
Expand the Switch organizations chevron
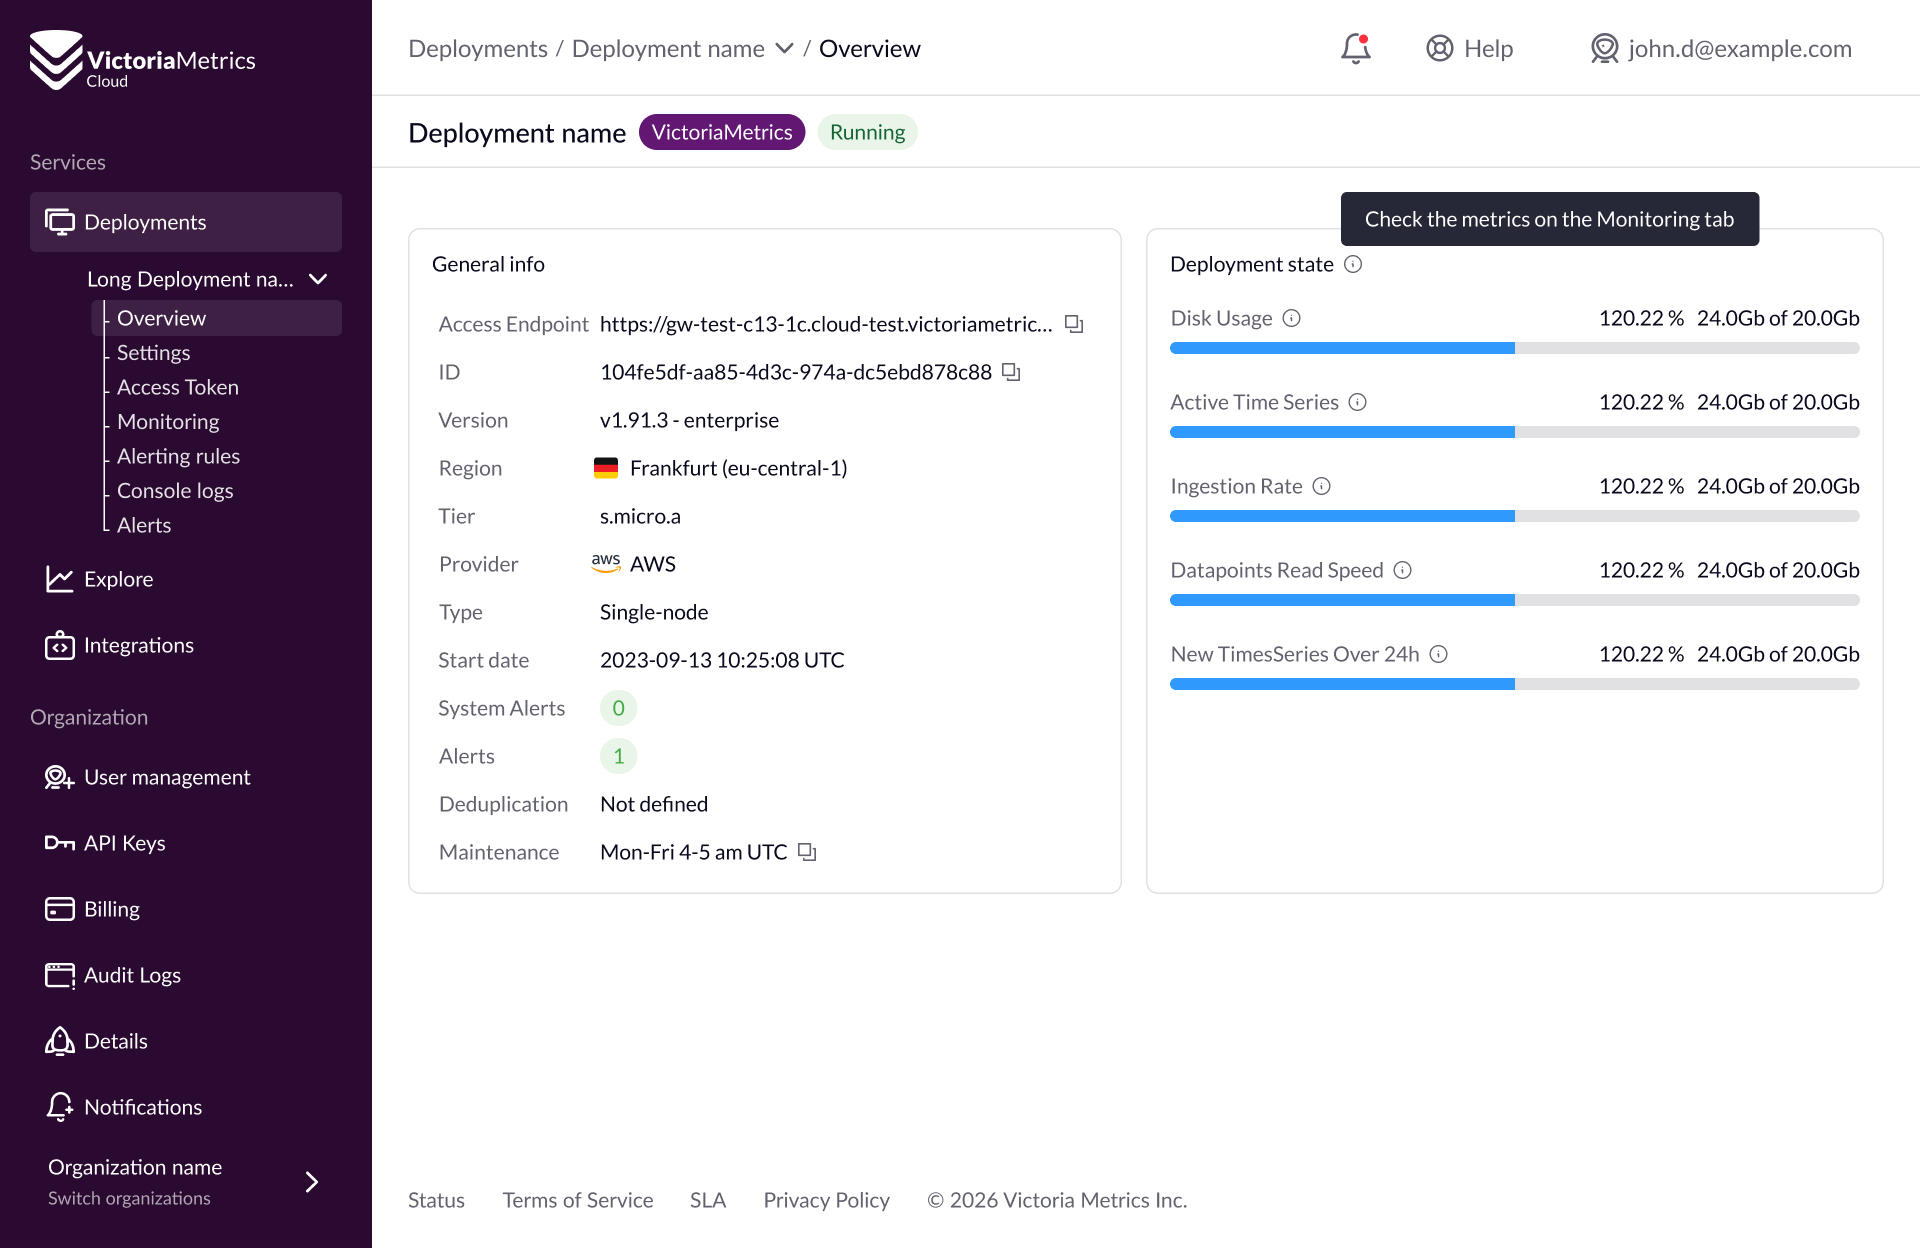[311, 1182]
